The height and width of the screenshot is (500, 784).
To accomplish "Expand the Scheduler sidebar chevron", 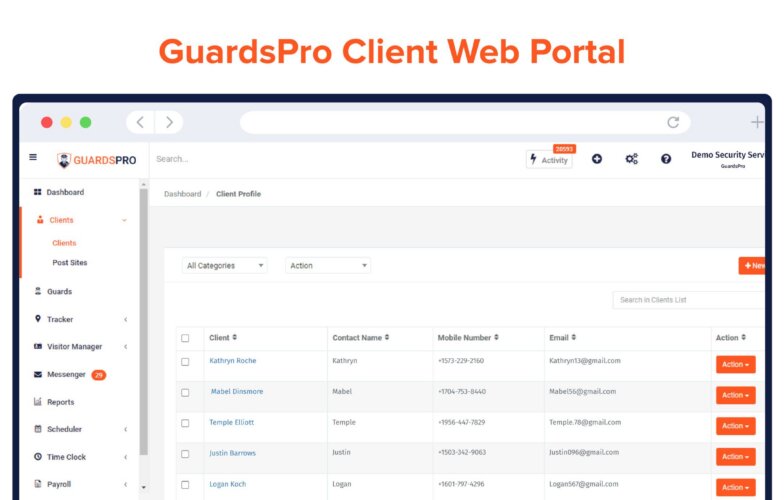I will pos(126,429).
